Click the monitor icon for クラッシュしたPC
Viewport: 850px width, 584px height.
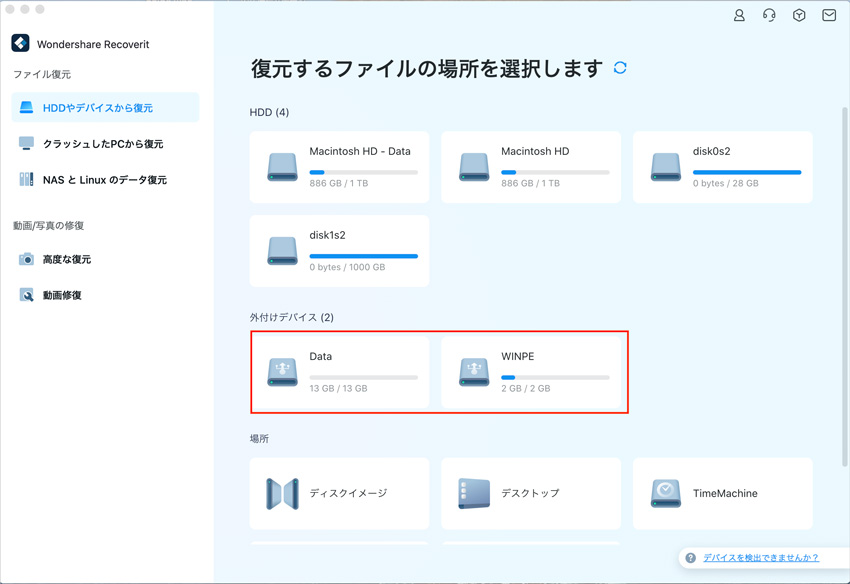click(x=26, y=143)
